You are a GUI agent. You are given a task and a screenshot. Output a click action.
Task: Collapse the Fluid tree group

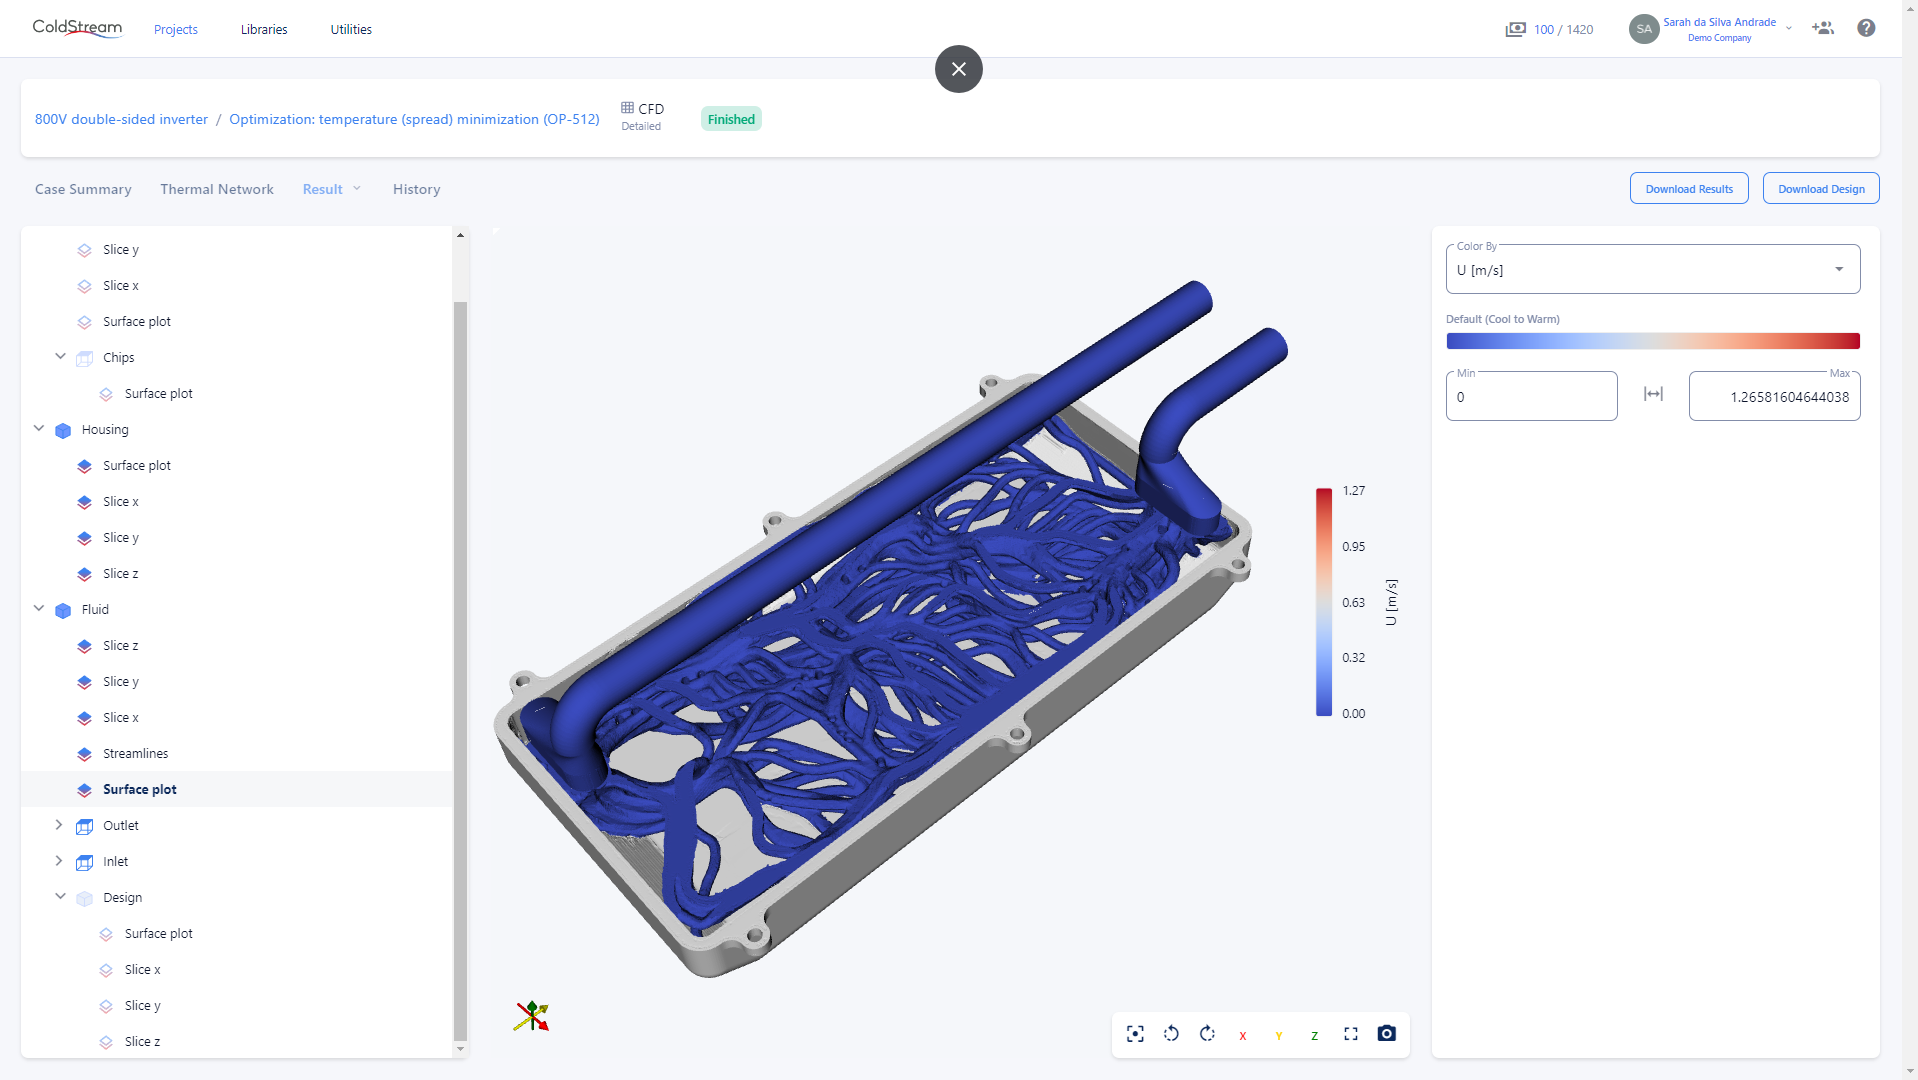pyautogui.click(x=39, y=608)
